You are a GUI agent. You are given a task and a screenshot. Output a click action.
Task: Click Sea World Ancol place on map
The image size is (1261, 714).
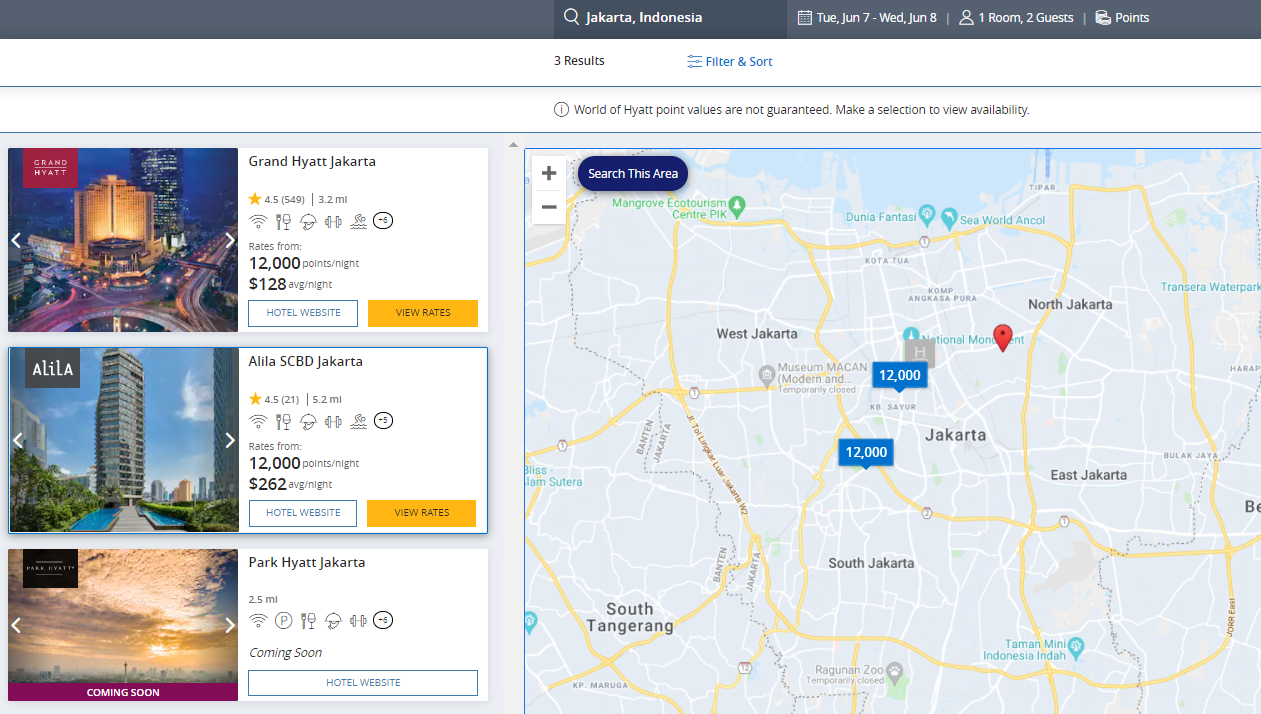pos(994,220)
